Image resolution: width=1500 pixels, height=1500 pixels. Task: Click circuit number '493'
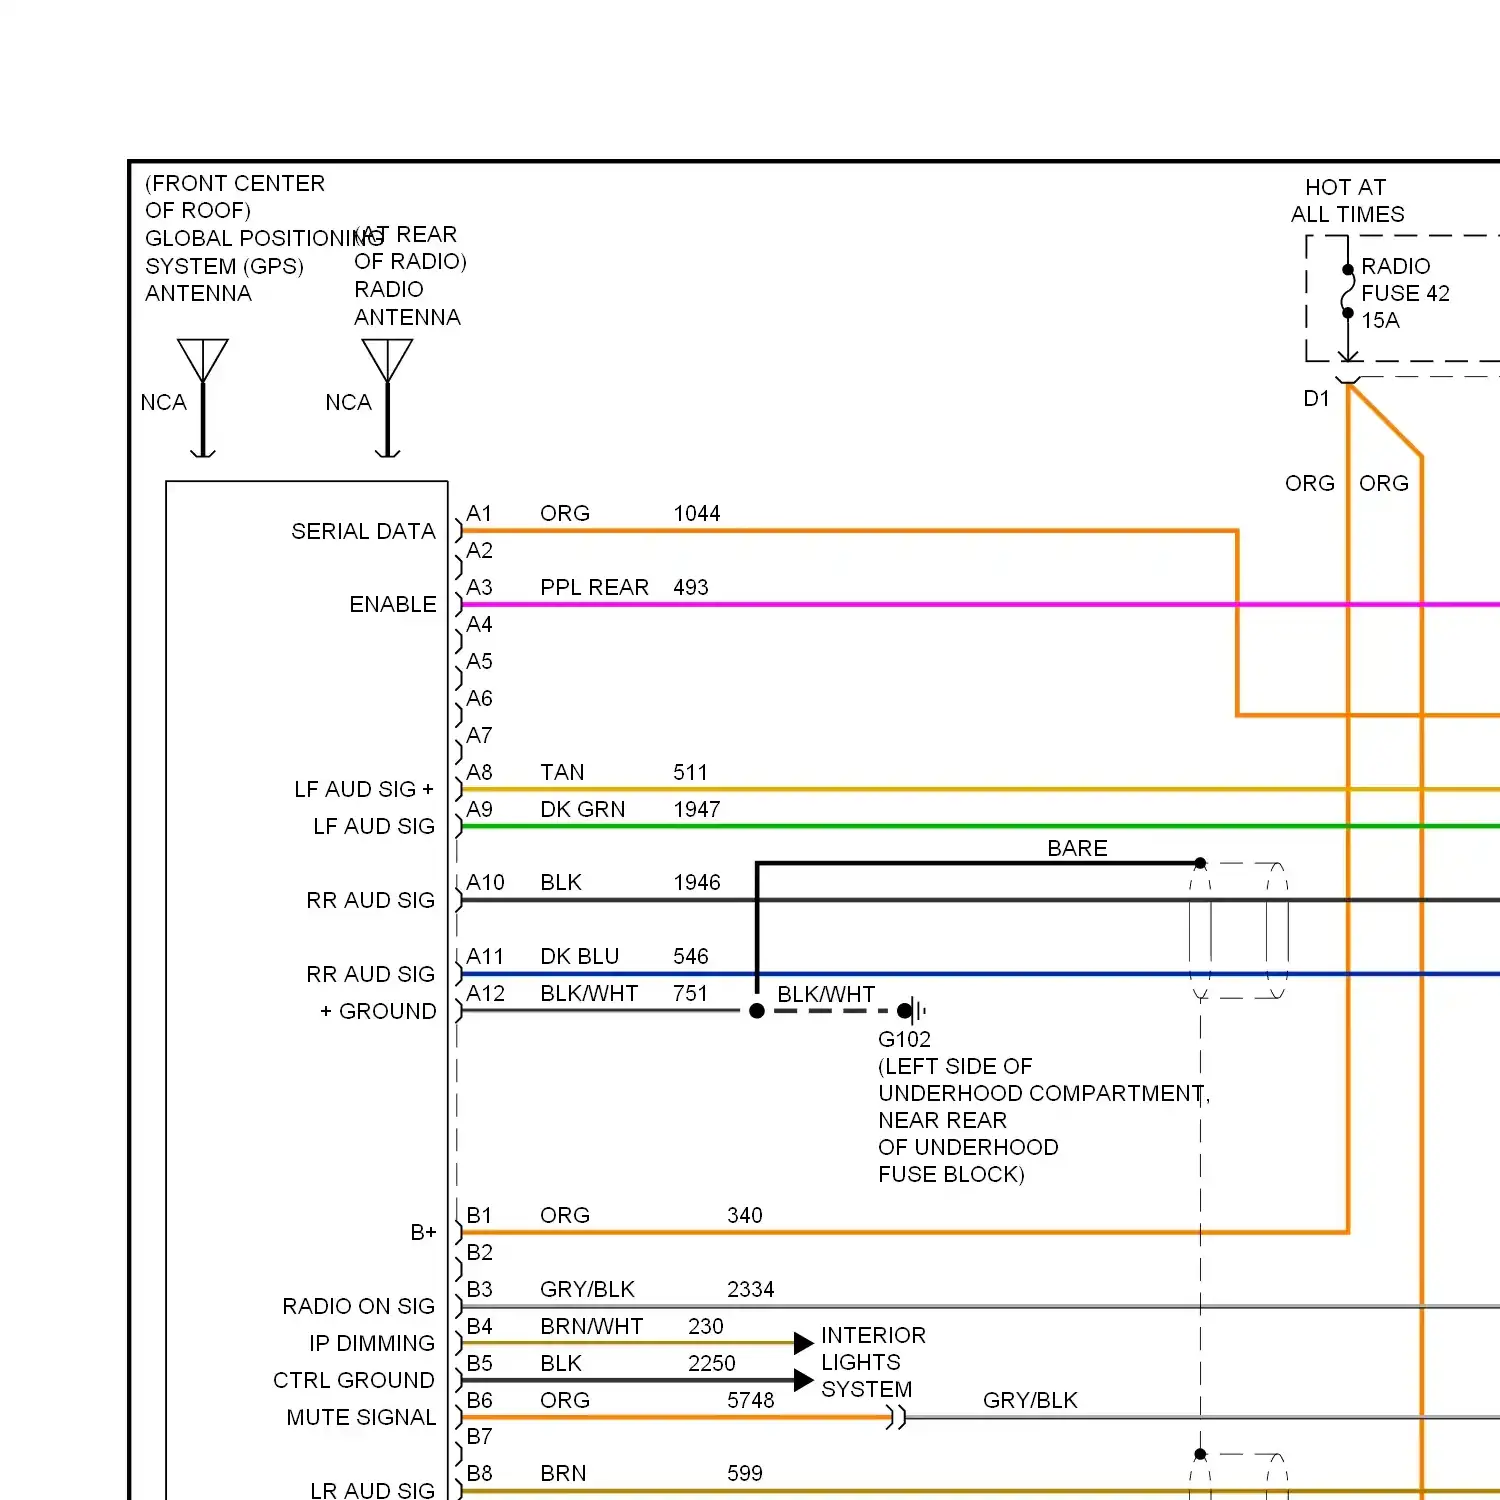click(691, 587)
